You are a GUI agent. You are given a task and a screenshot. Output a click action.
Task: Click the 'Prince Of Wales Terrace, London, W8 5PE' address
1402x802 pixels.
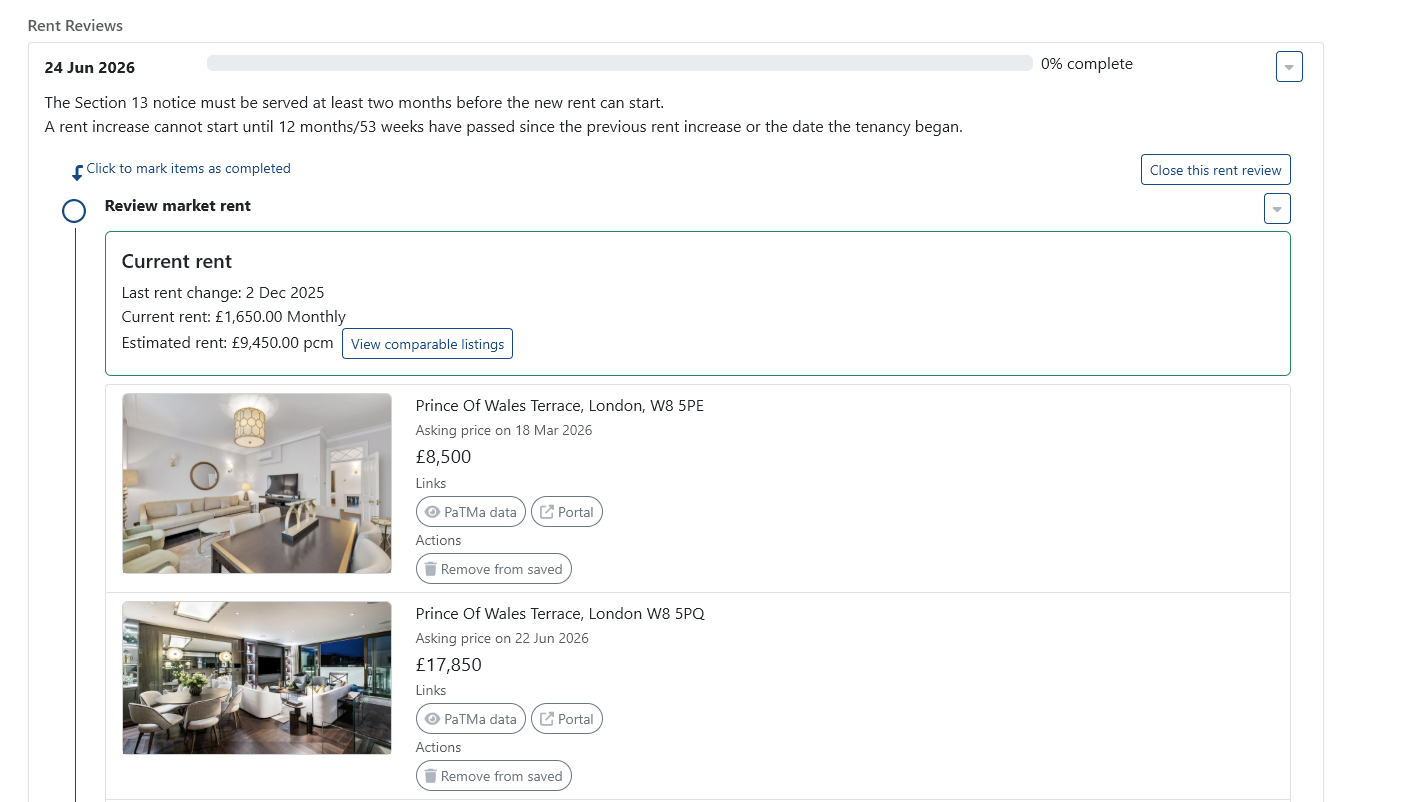[560, 406]
